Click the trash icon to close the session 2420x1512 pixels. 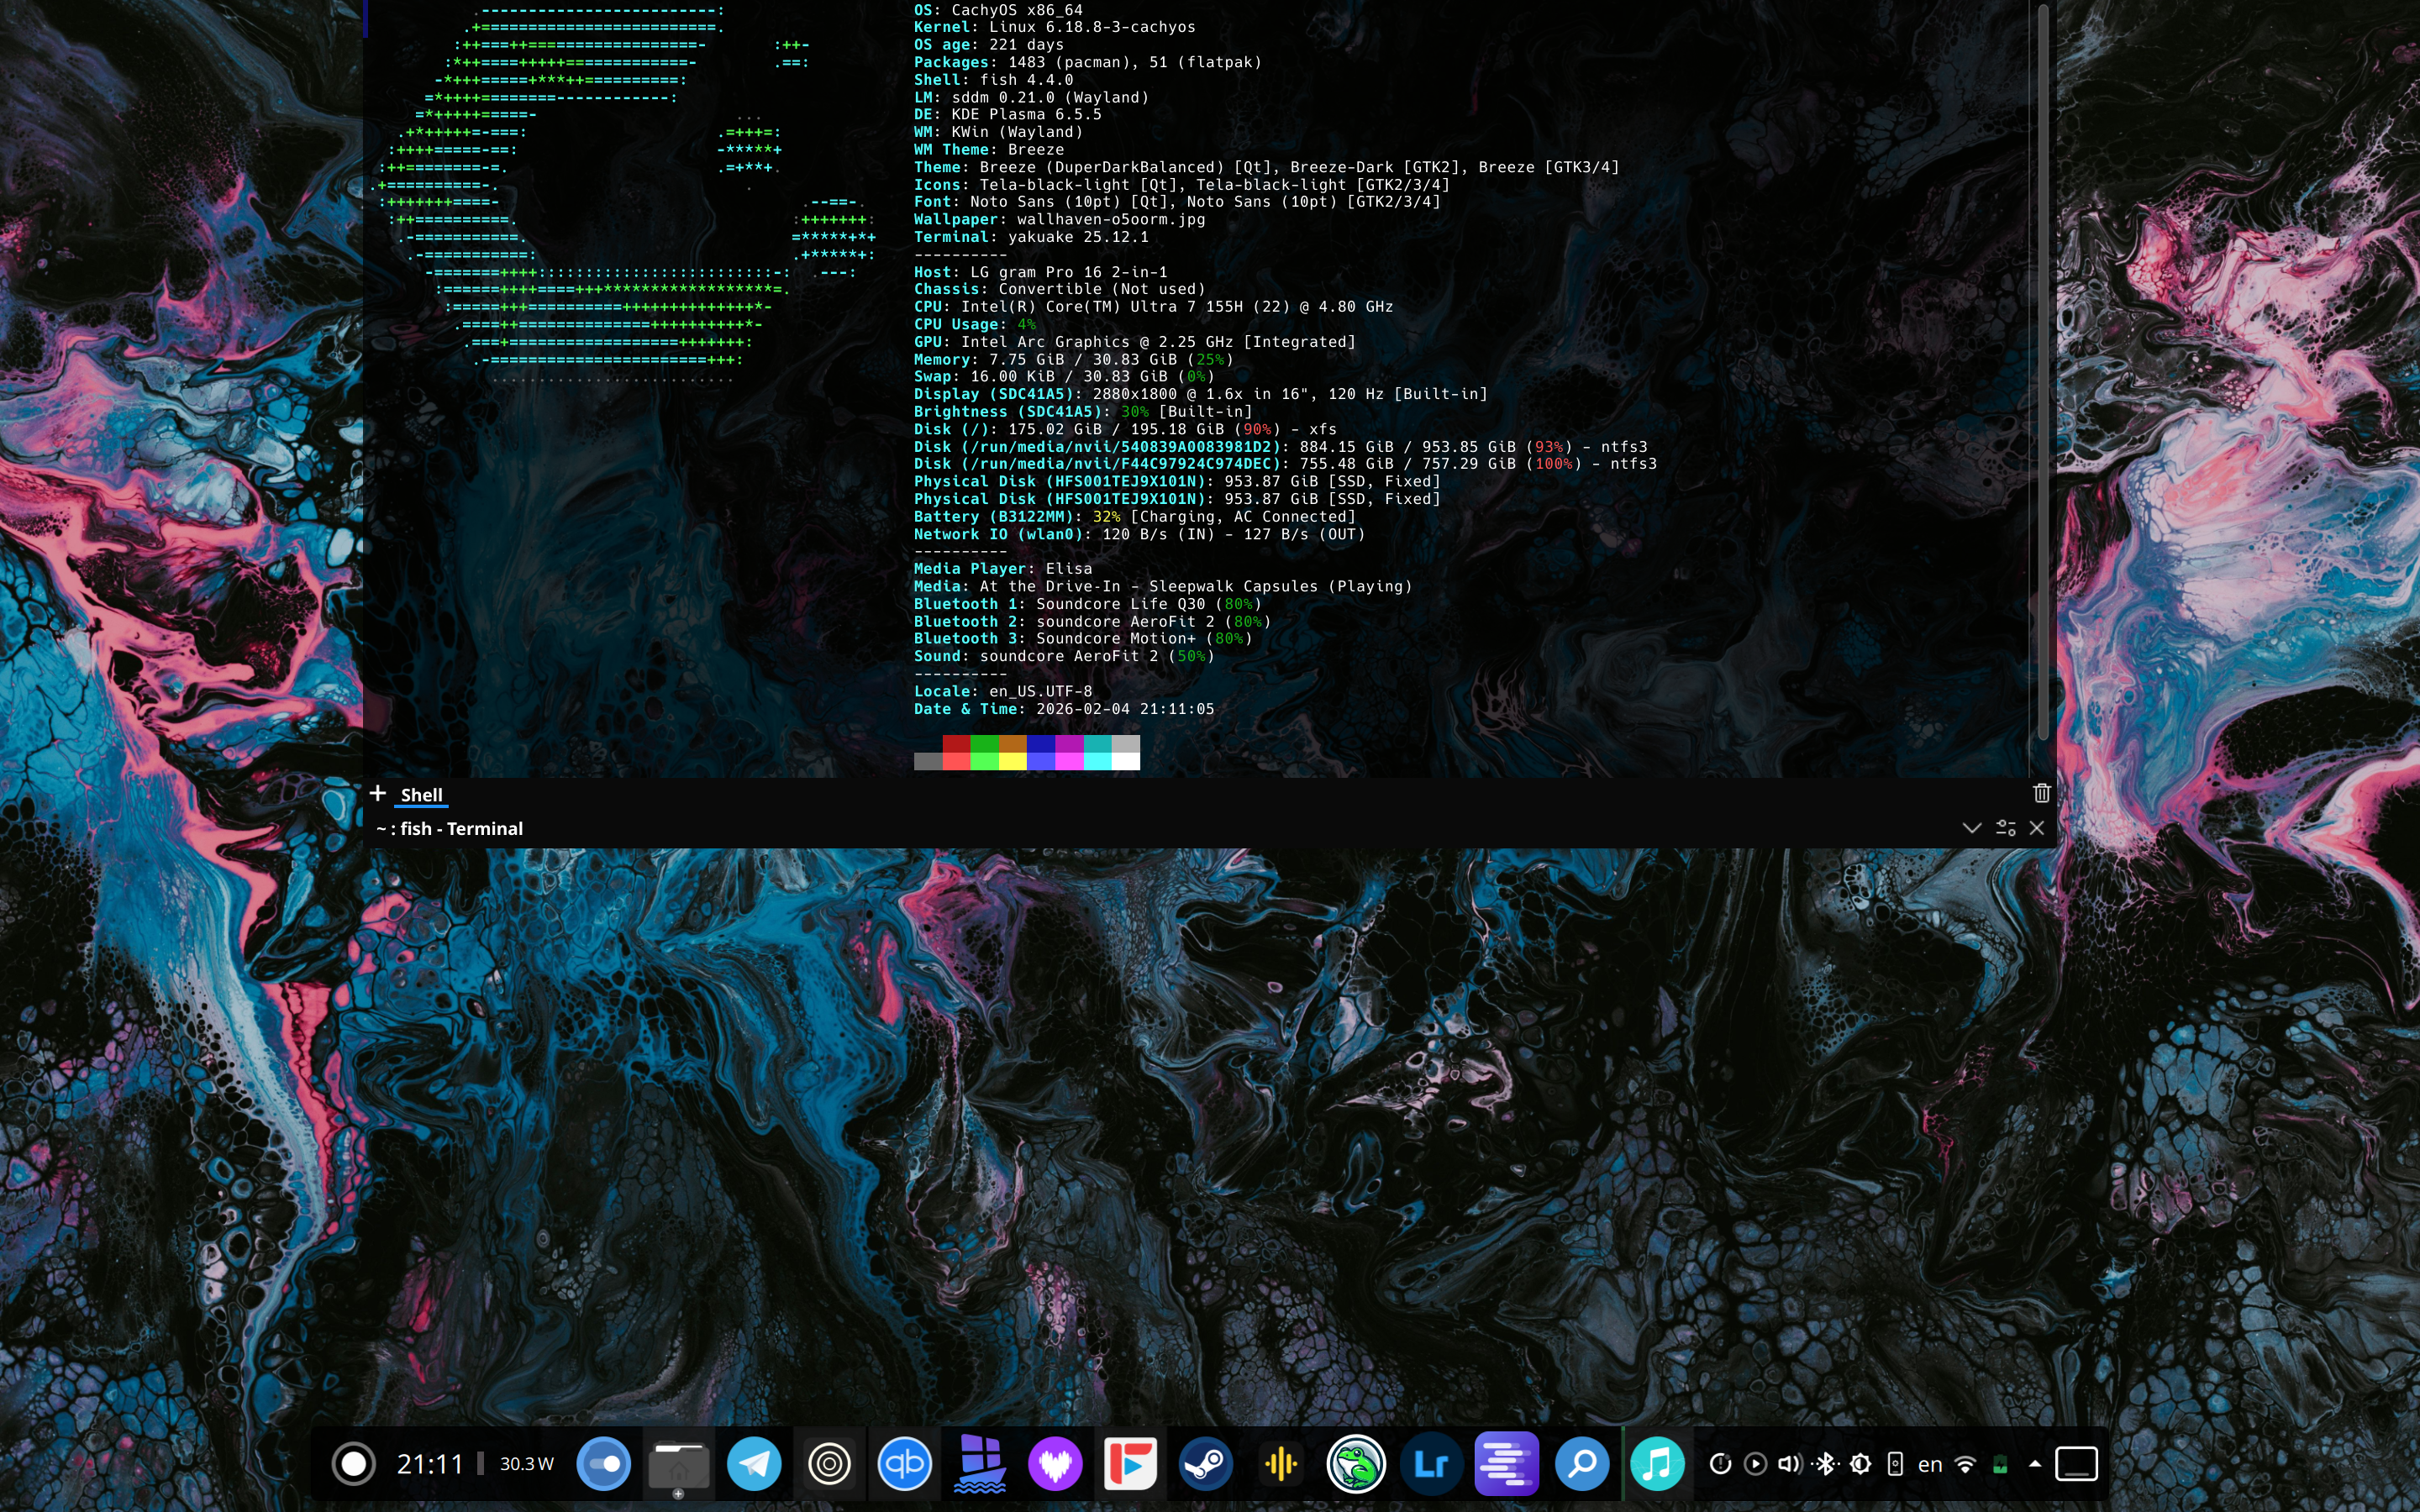(x=2041, y=793)
